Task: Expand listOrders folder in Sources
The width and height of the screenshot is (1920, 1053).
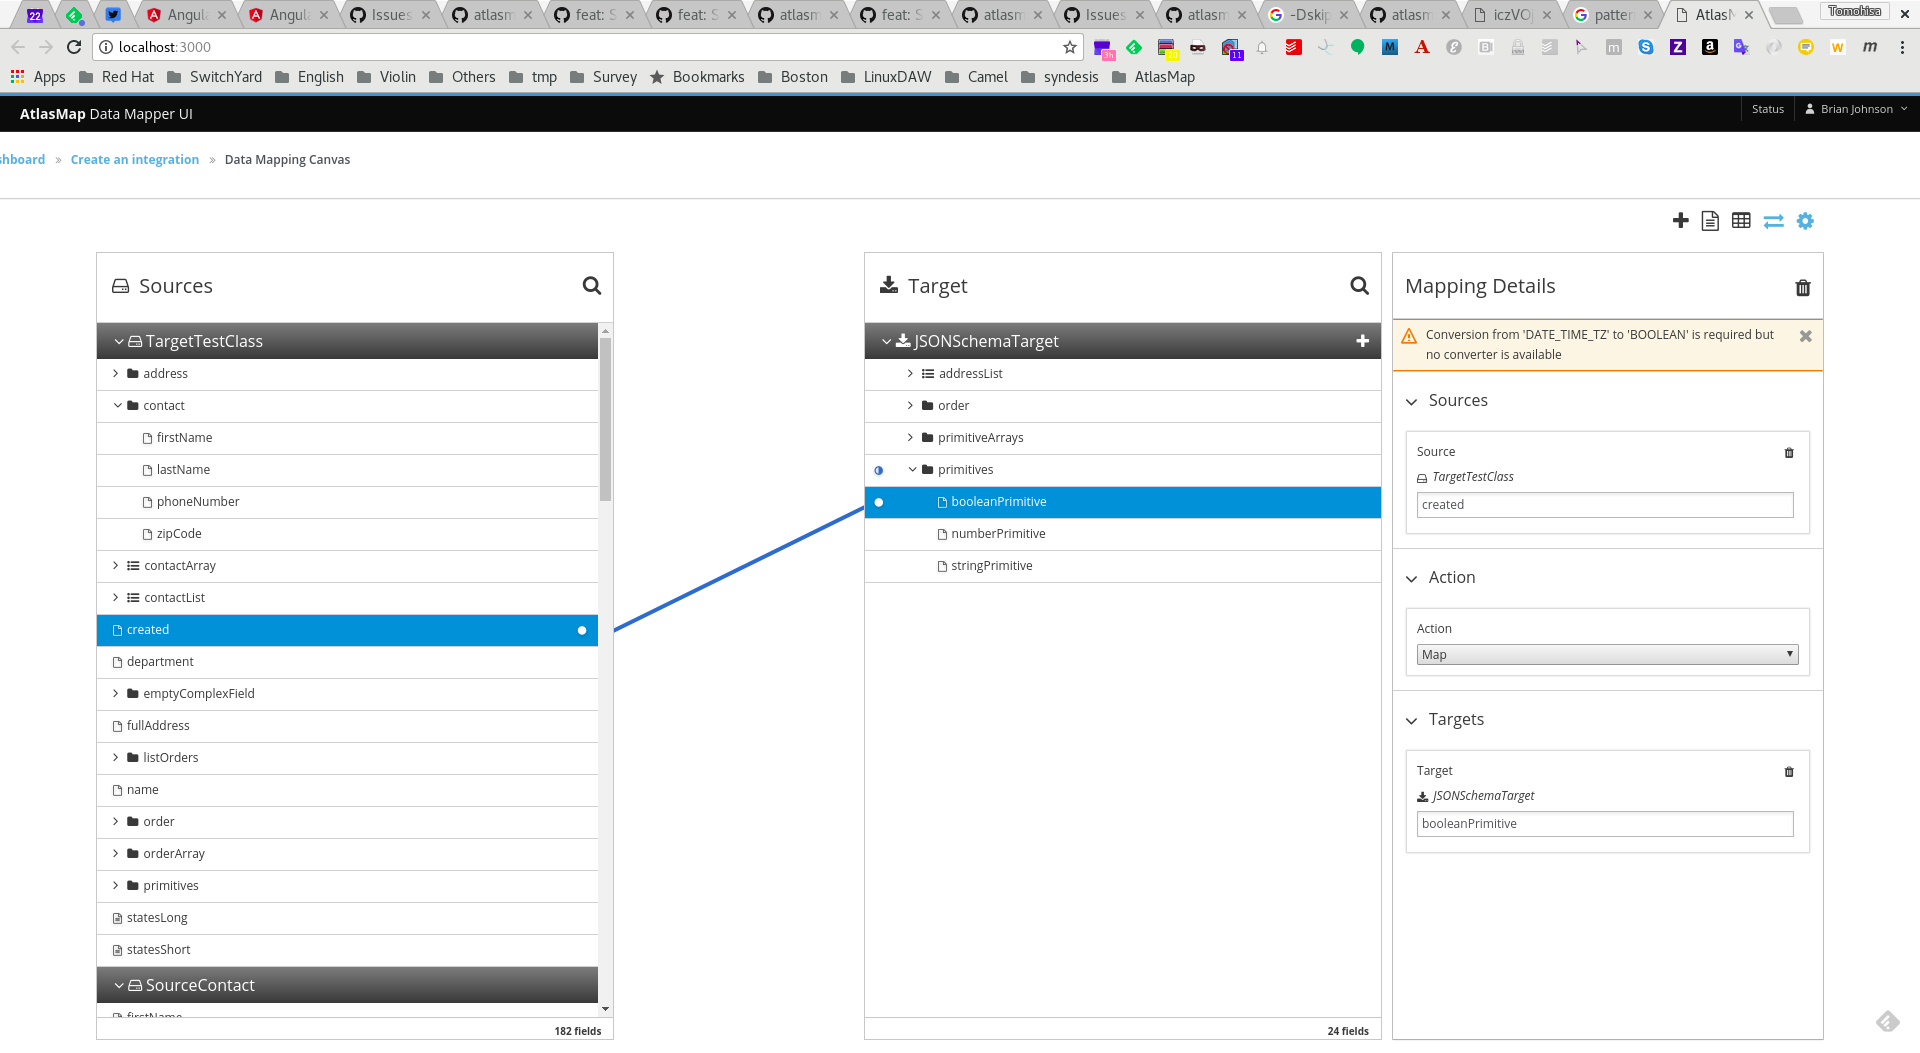Action: [116, 758]
